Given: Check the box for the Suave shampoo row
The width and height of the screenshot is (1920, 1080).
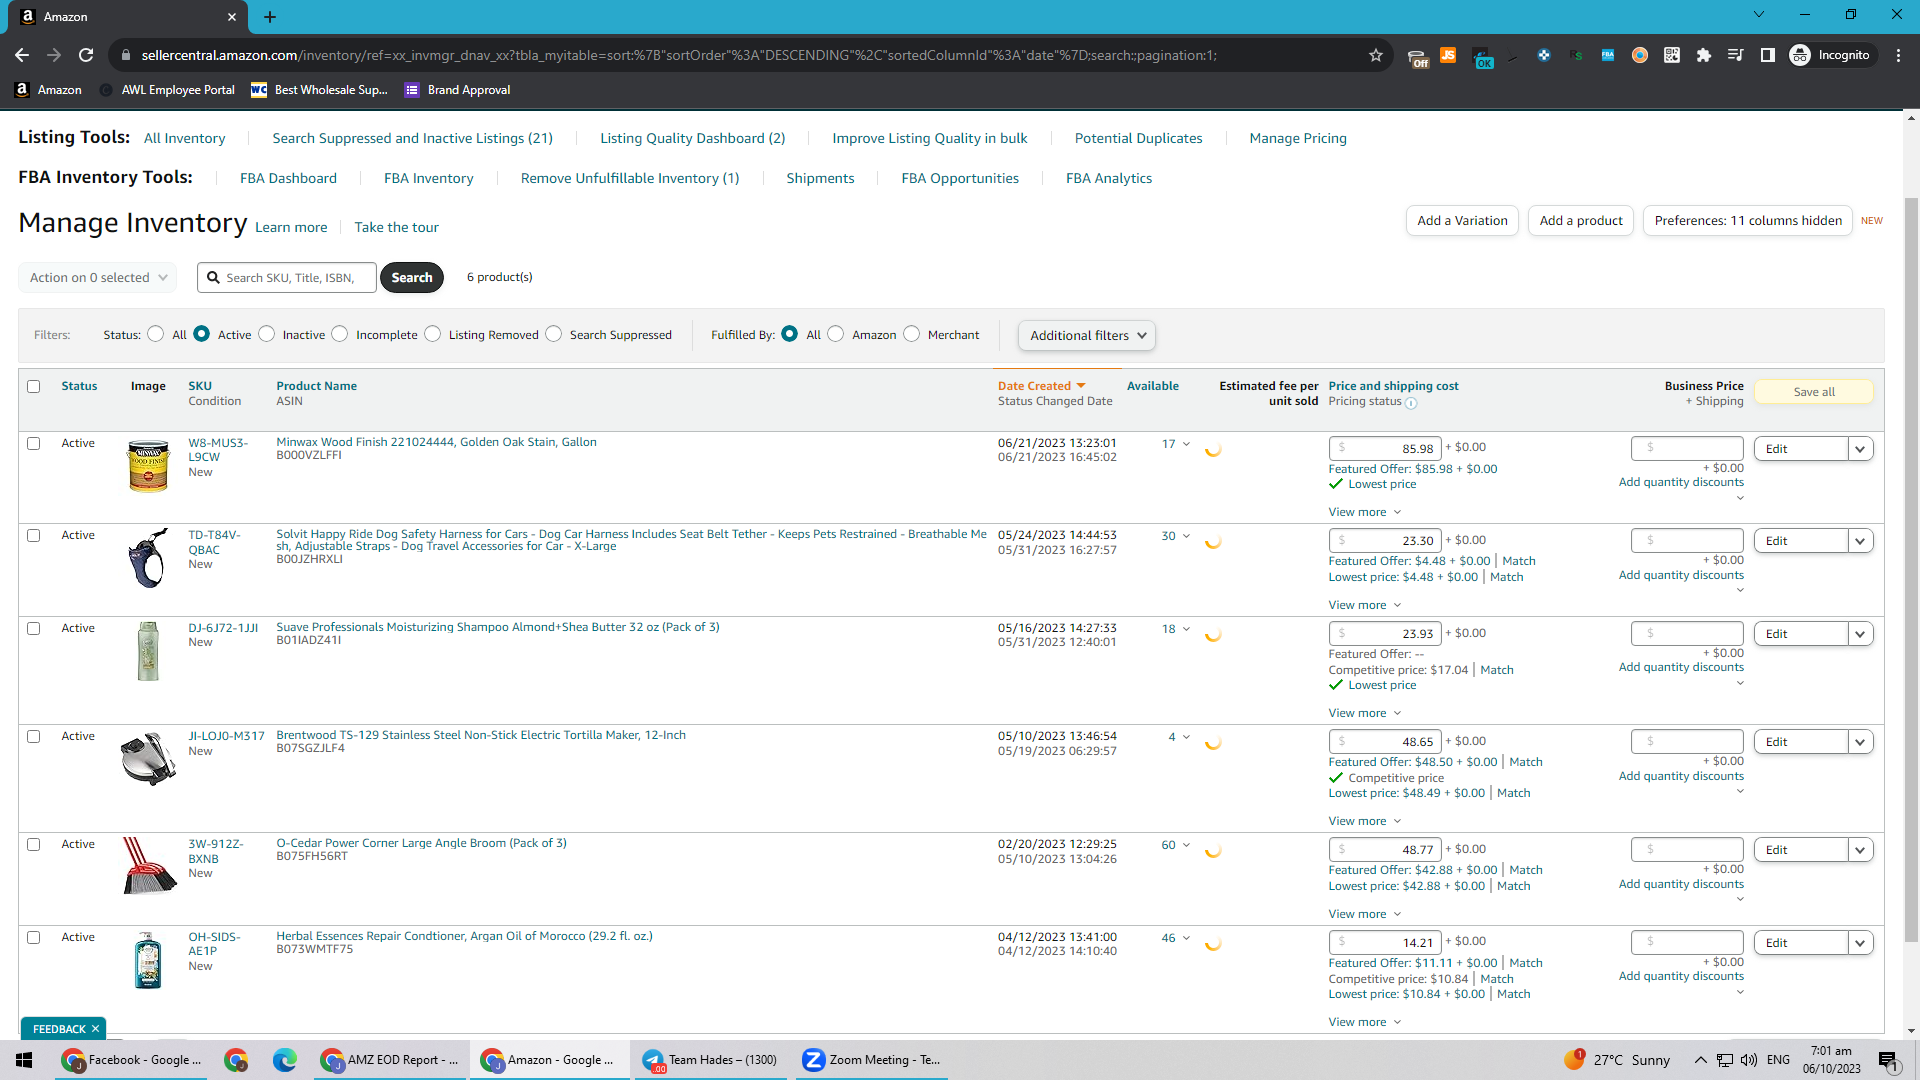Looking at the screenshot, I should (x=34, y=628).
